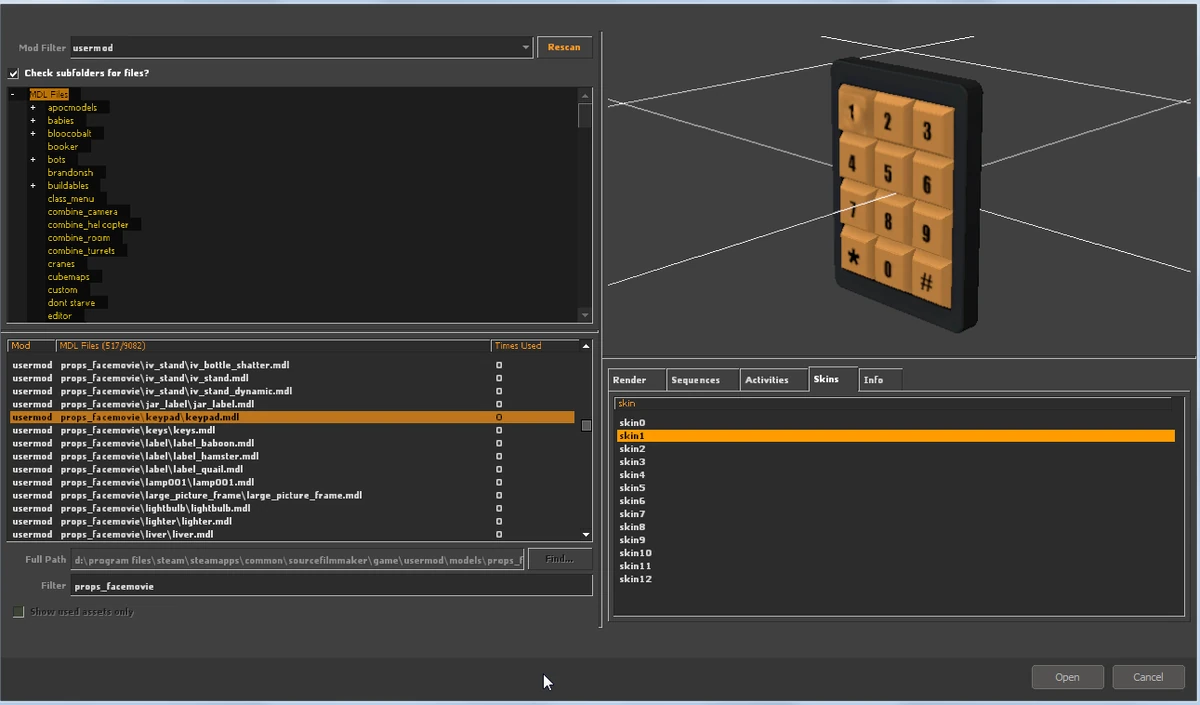Collapse the MDL Files root node
This screenshot has width=1200, height=705.
tap(10, 93)
